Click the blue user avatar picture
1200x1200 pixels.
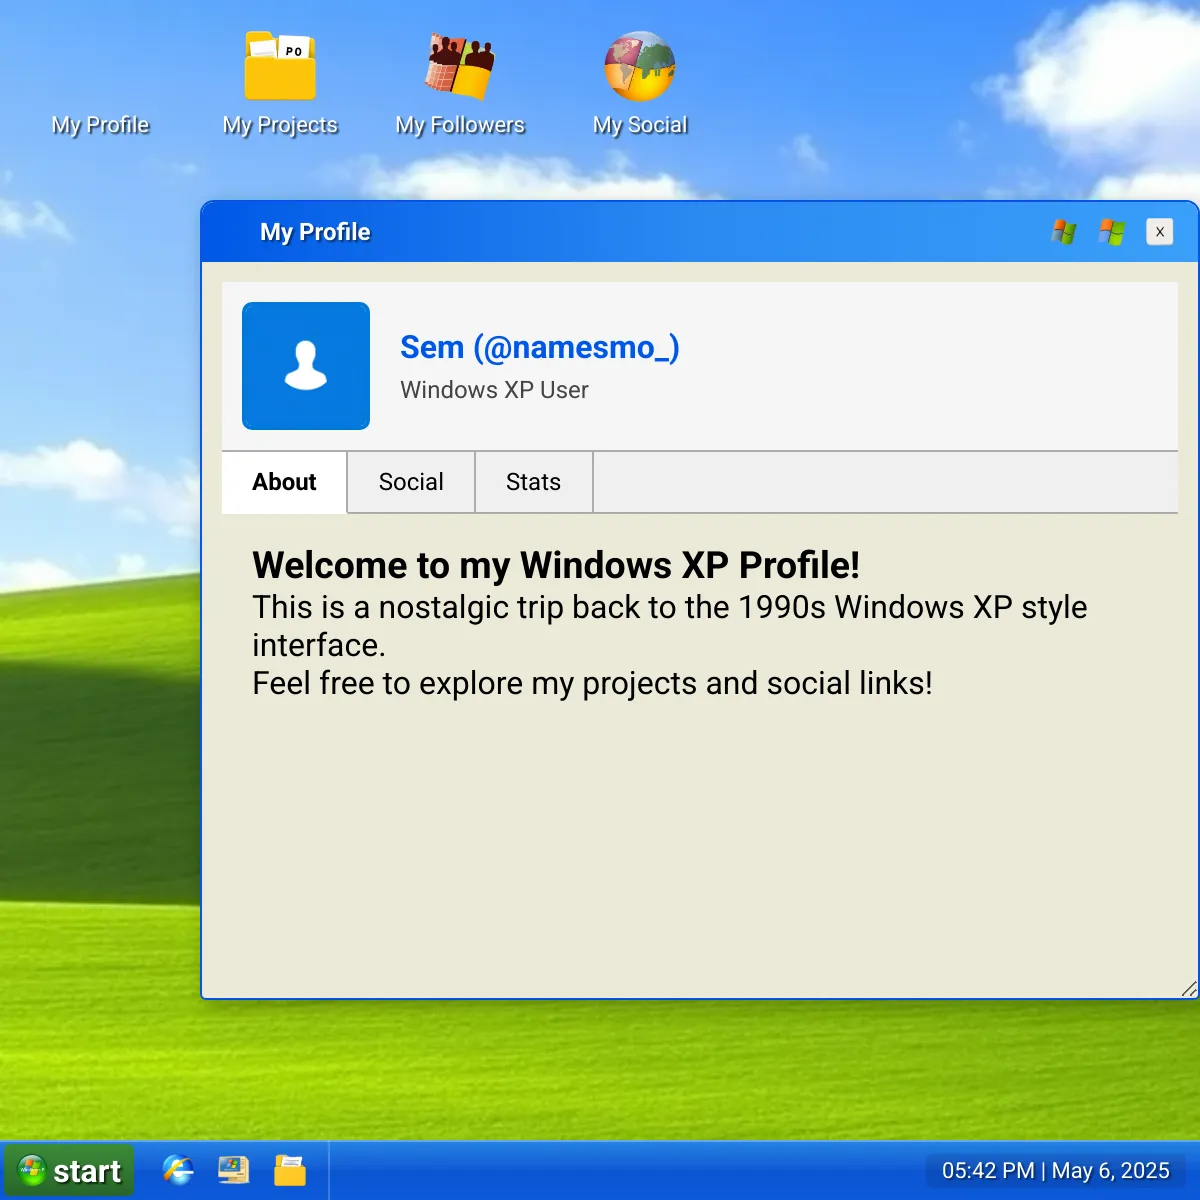pos(306,366)
